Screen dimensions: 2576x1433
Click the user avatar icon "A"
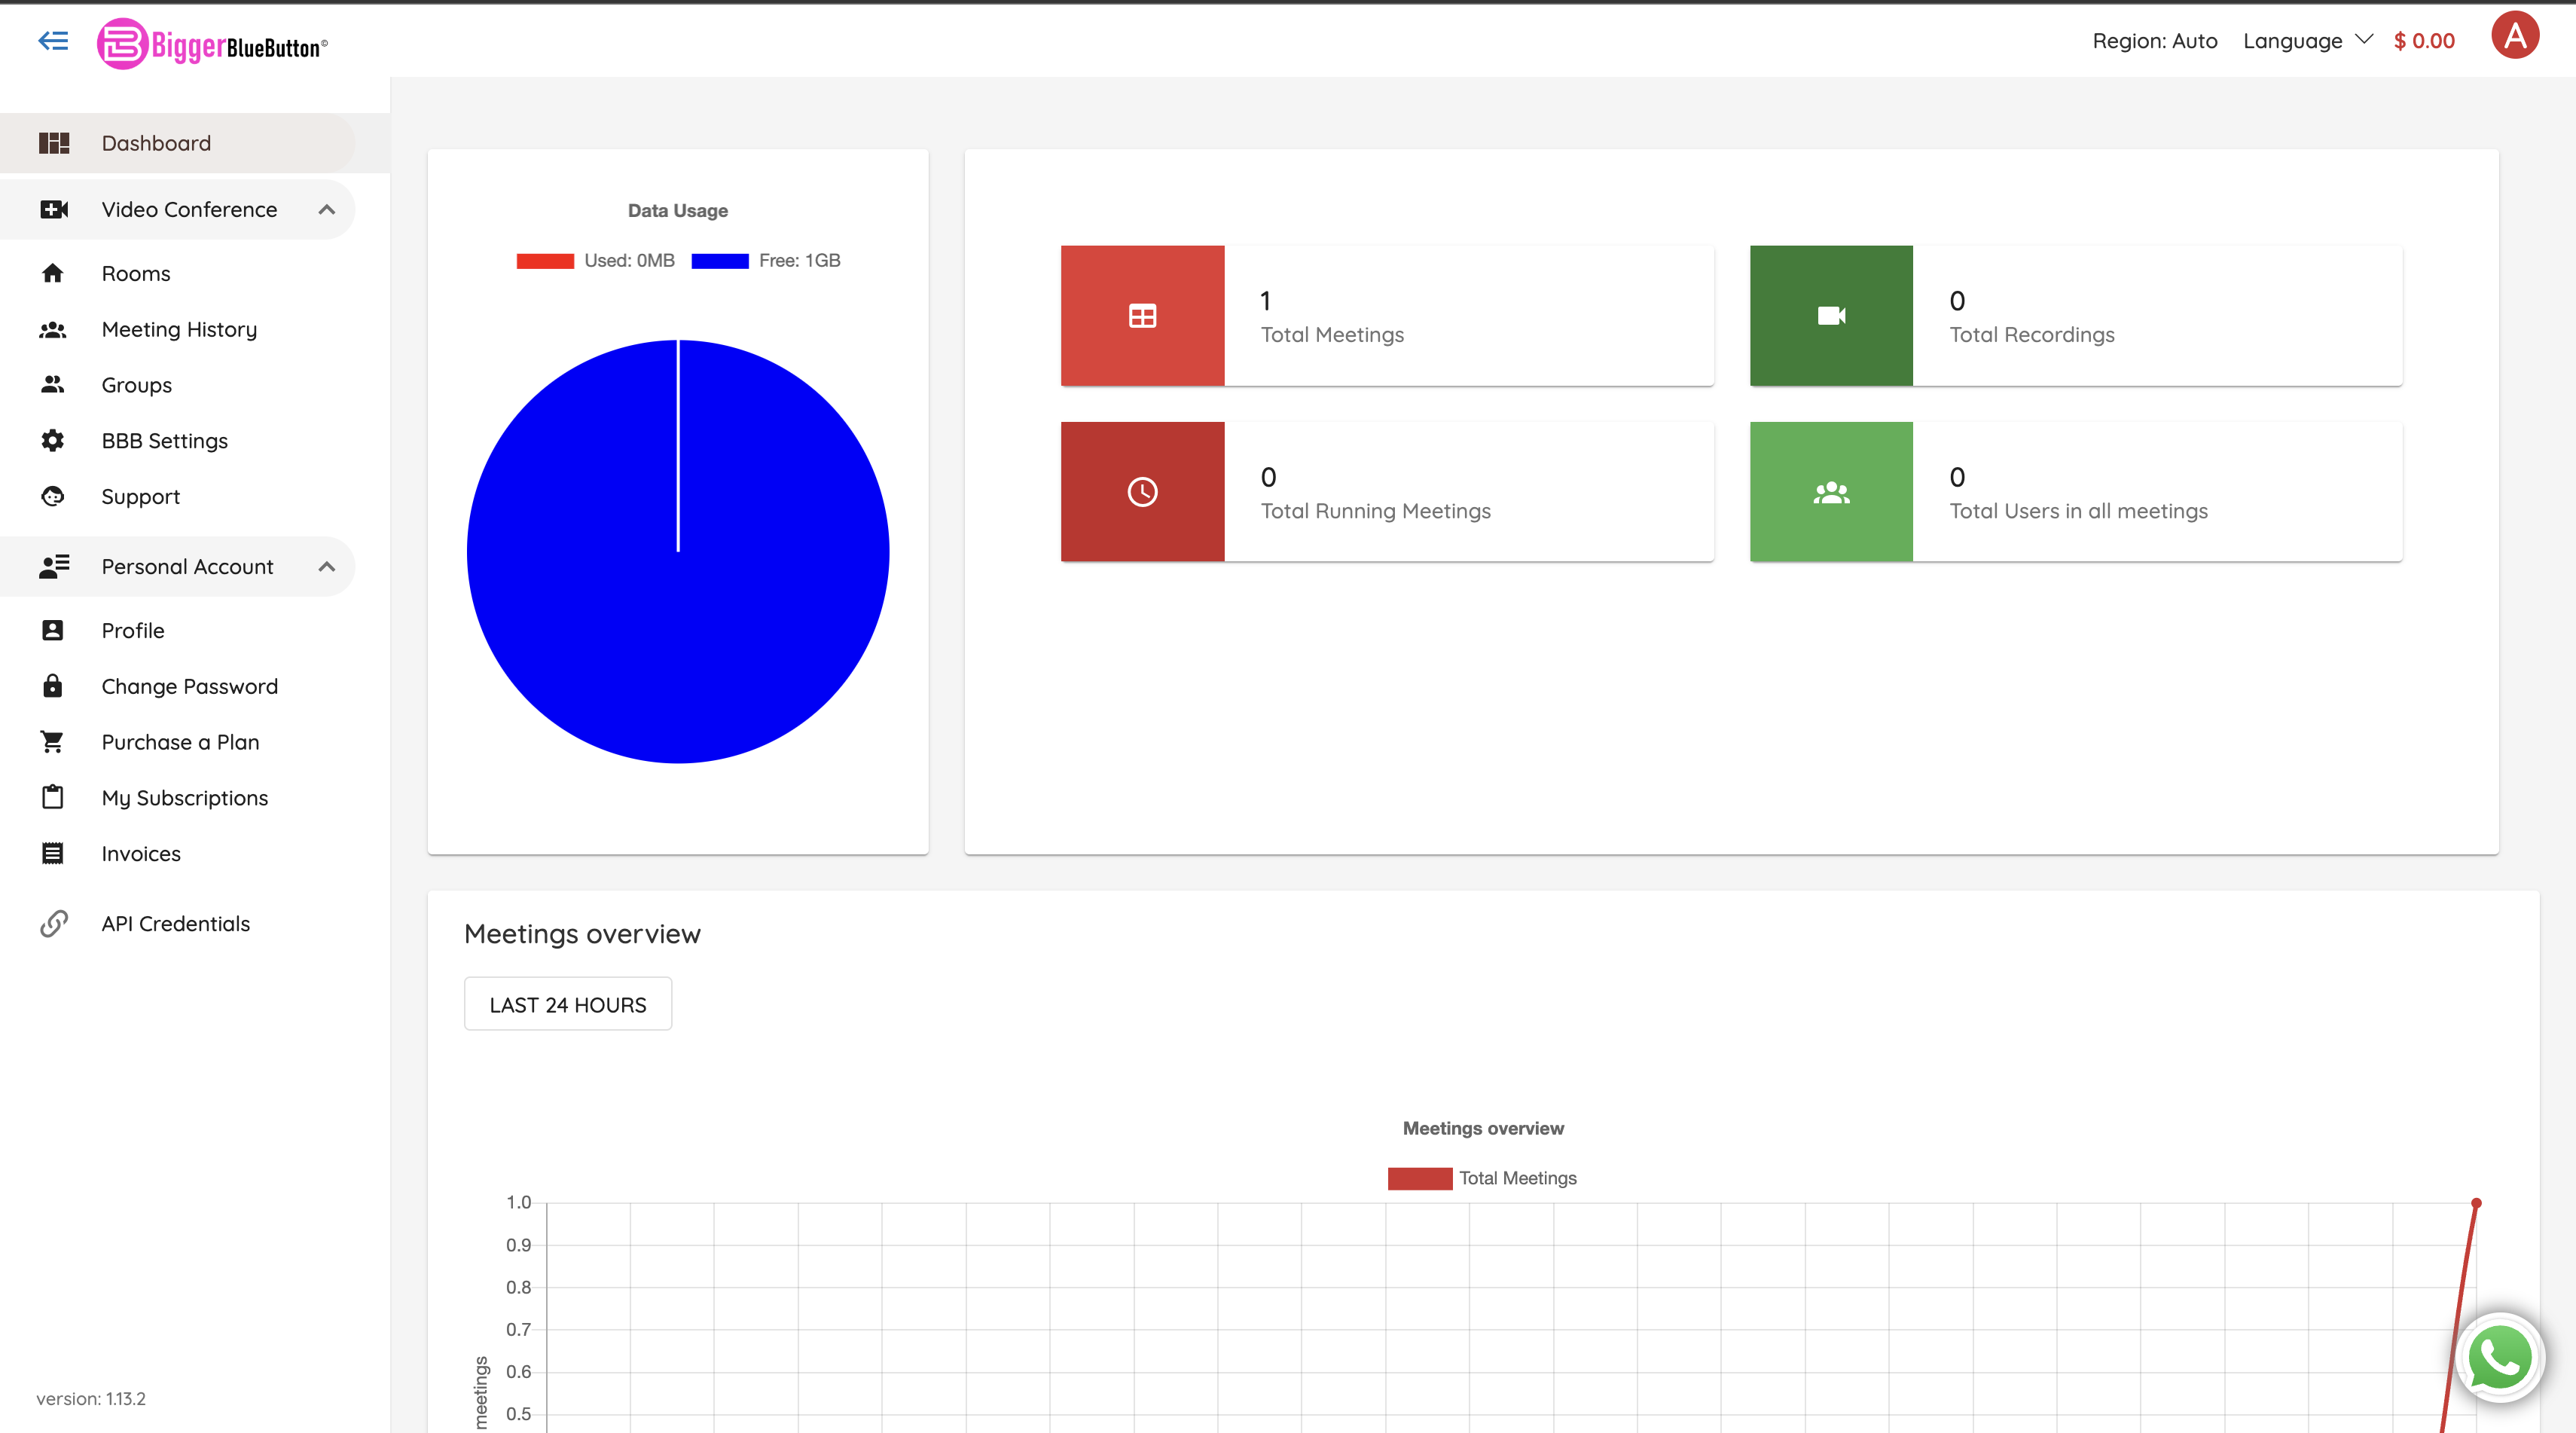tap(2514, 37)
